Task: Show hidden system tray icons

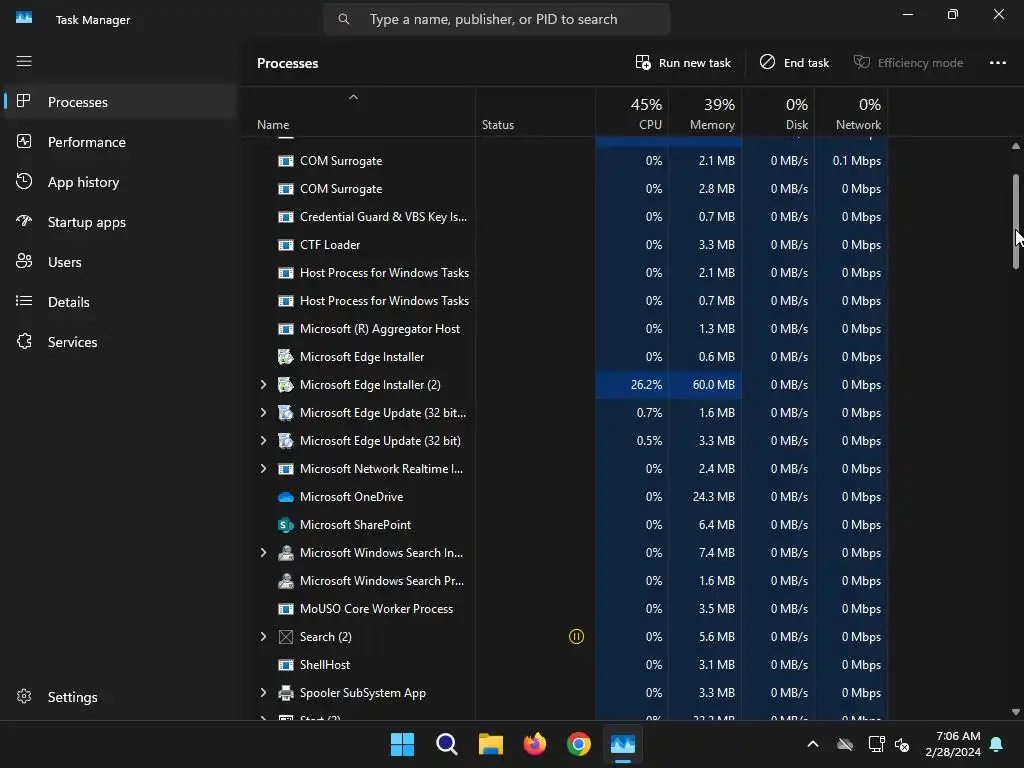Action: click(x=813, y=744)
